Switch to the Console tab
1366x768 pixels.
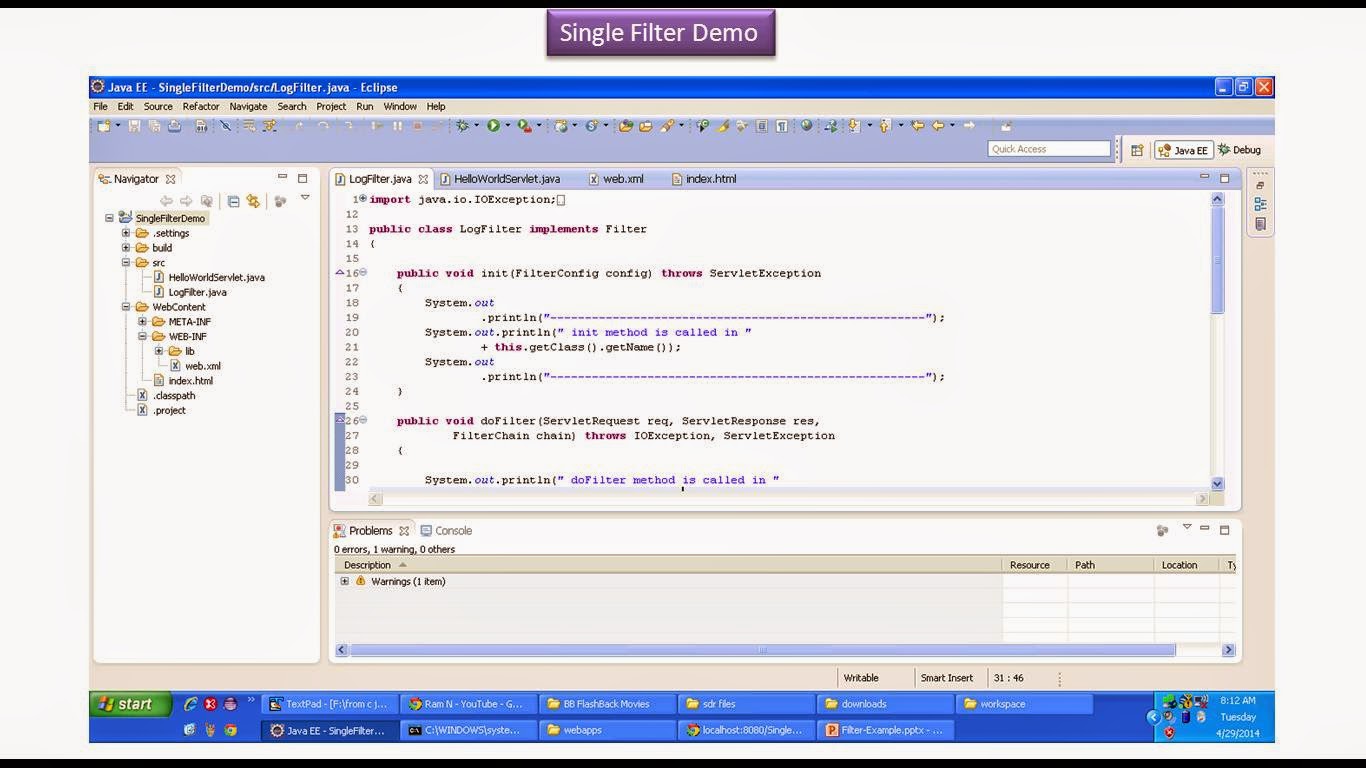[x=448, y=530]
